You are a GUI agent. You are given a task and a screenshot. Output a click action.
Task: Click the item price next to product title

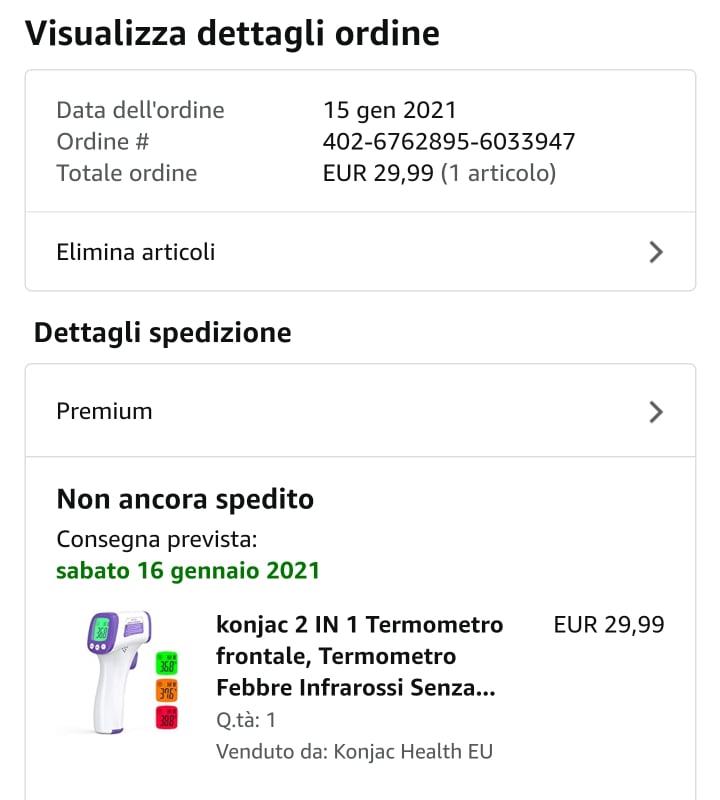tap(608, 625)
